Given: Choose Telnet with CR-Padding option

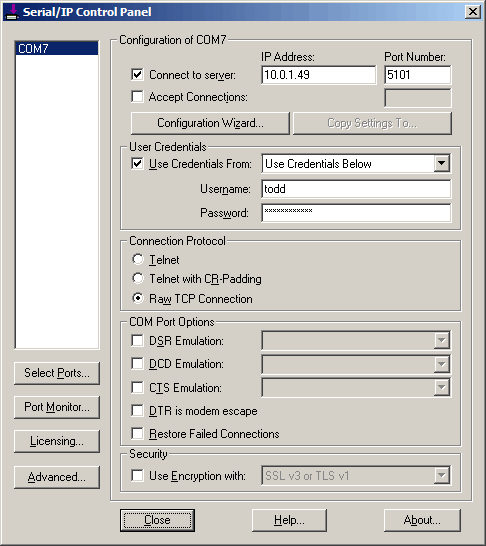Looking at the screenshot, I should coord(138,278).
